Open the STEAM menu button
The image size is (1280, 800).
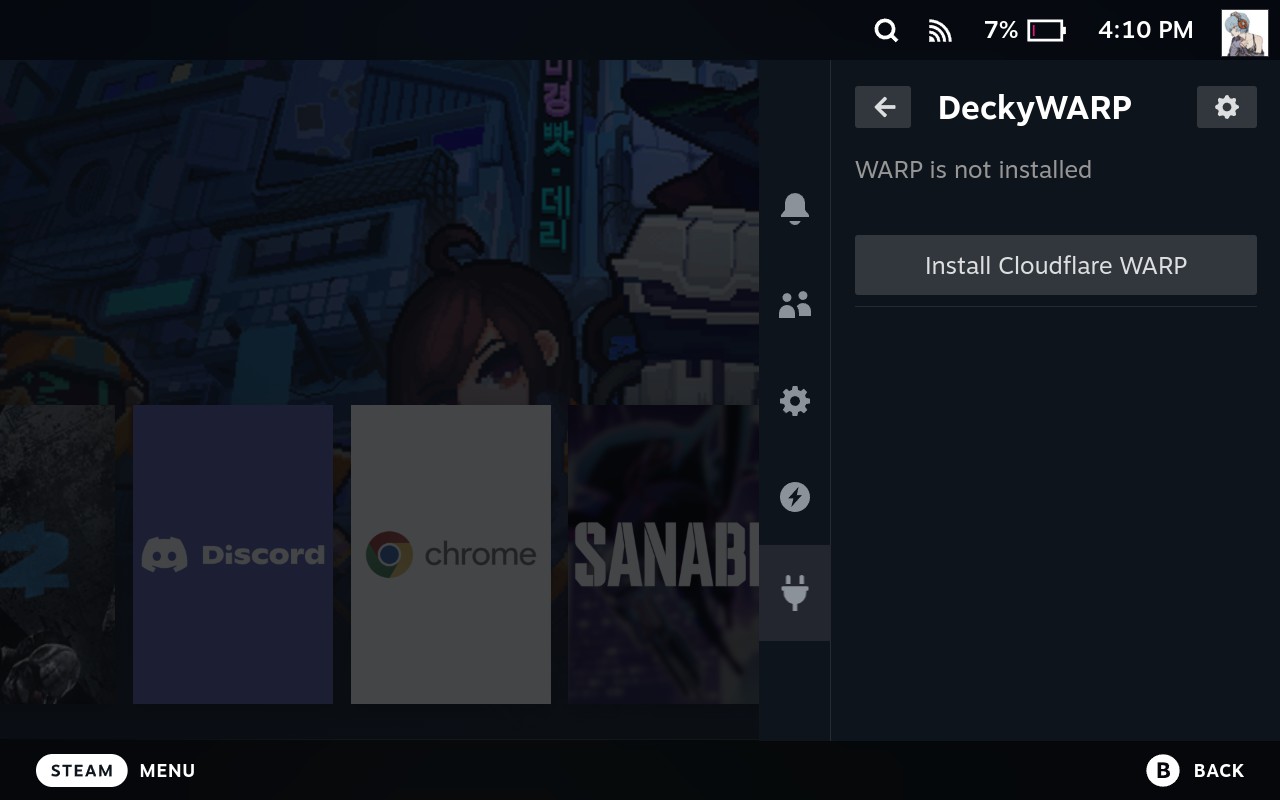point(82,771)
